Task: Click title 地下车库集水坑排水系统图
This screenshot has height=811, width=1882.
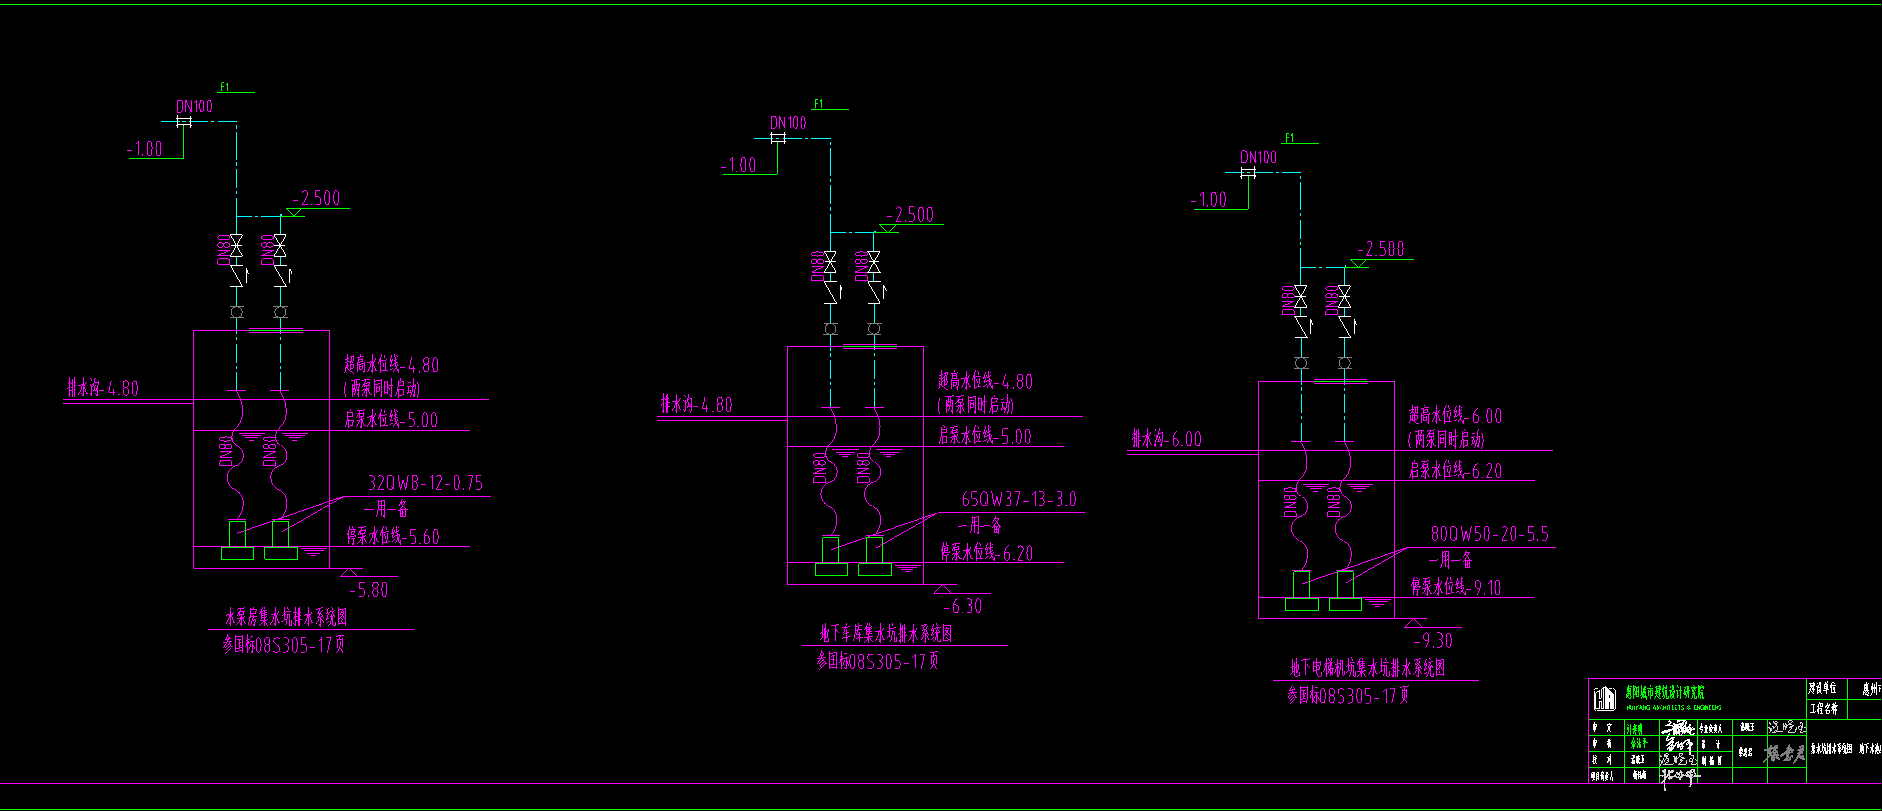Action: click(886, 633)
